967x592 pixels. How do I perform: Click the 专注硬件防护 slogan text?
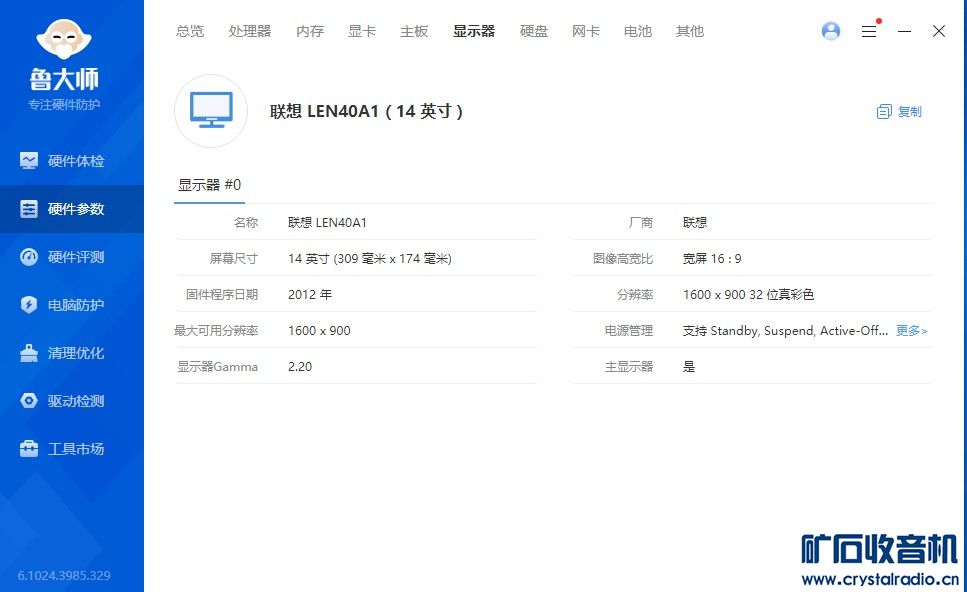(64, 105)
